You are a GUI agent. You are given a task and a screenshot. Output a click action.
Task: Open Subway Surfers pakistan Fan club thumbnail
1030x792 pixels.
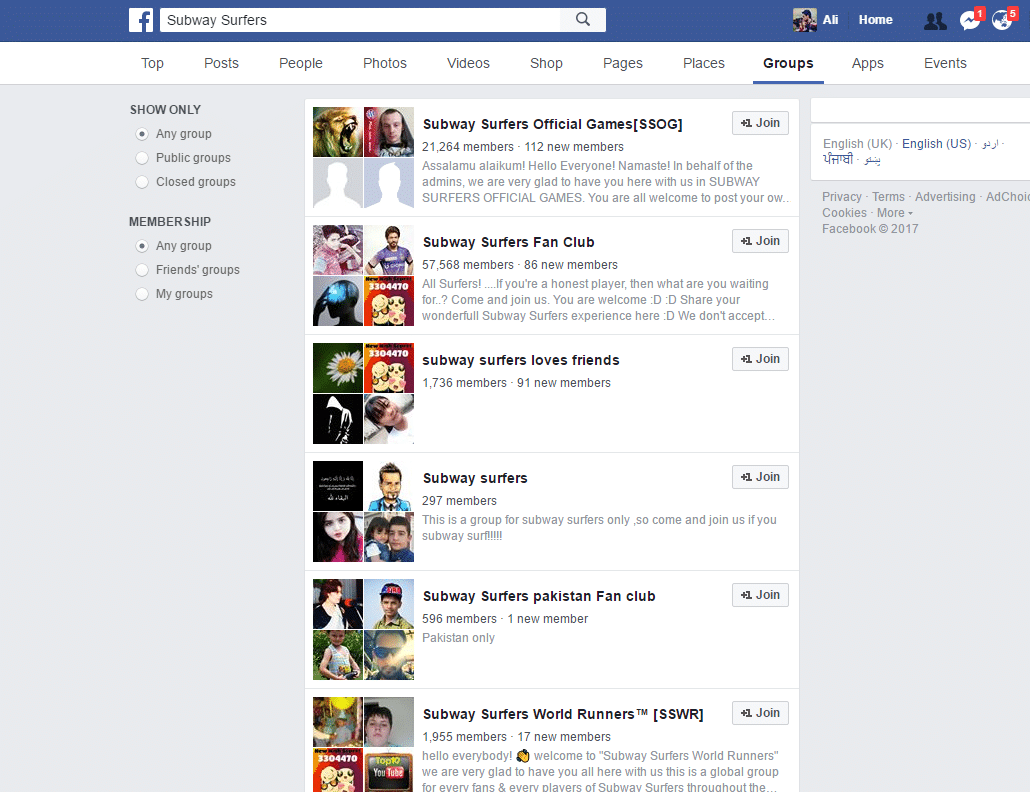point(363,629)
